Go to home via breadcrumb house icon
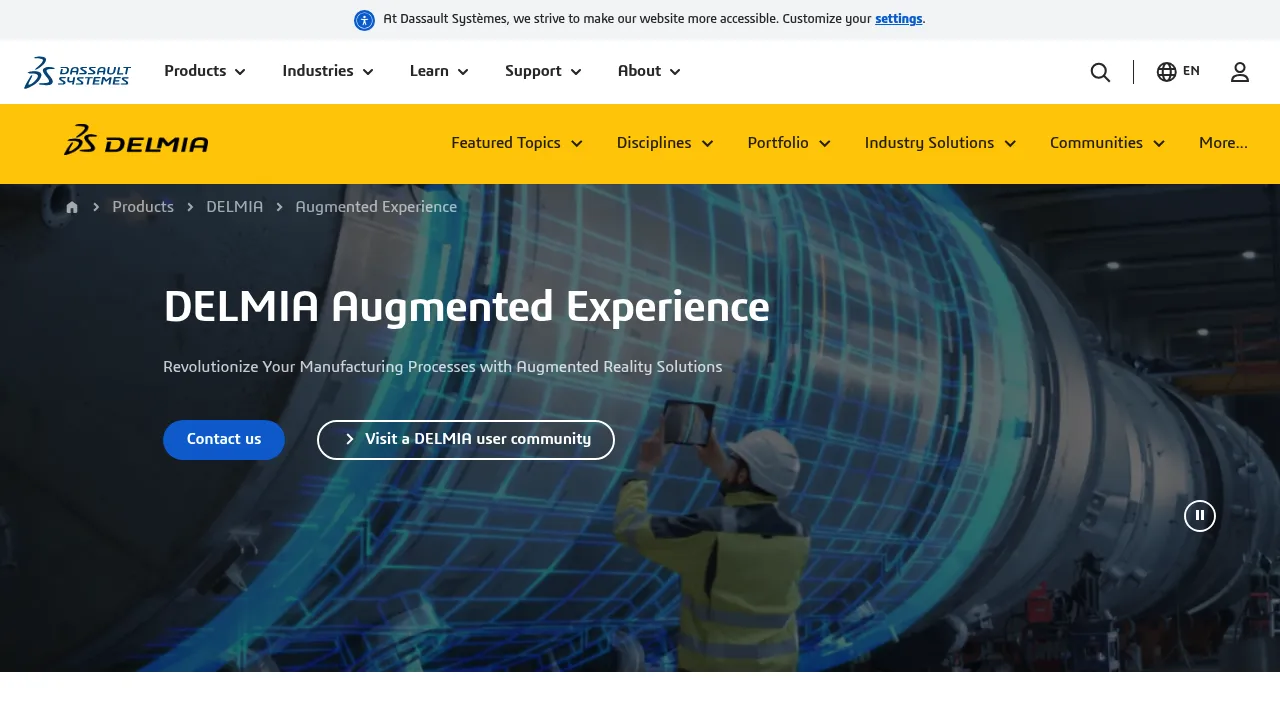The width and height of the screenshot is (1280, 720). tap(72, 207)
